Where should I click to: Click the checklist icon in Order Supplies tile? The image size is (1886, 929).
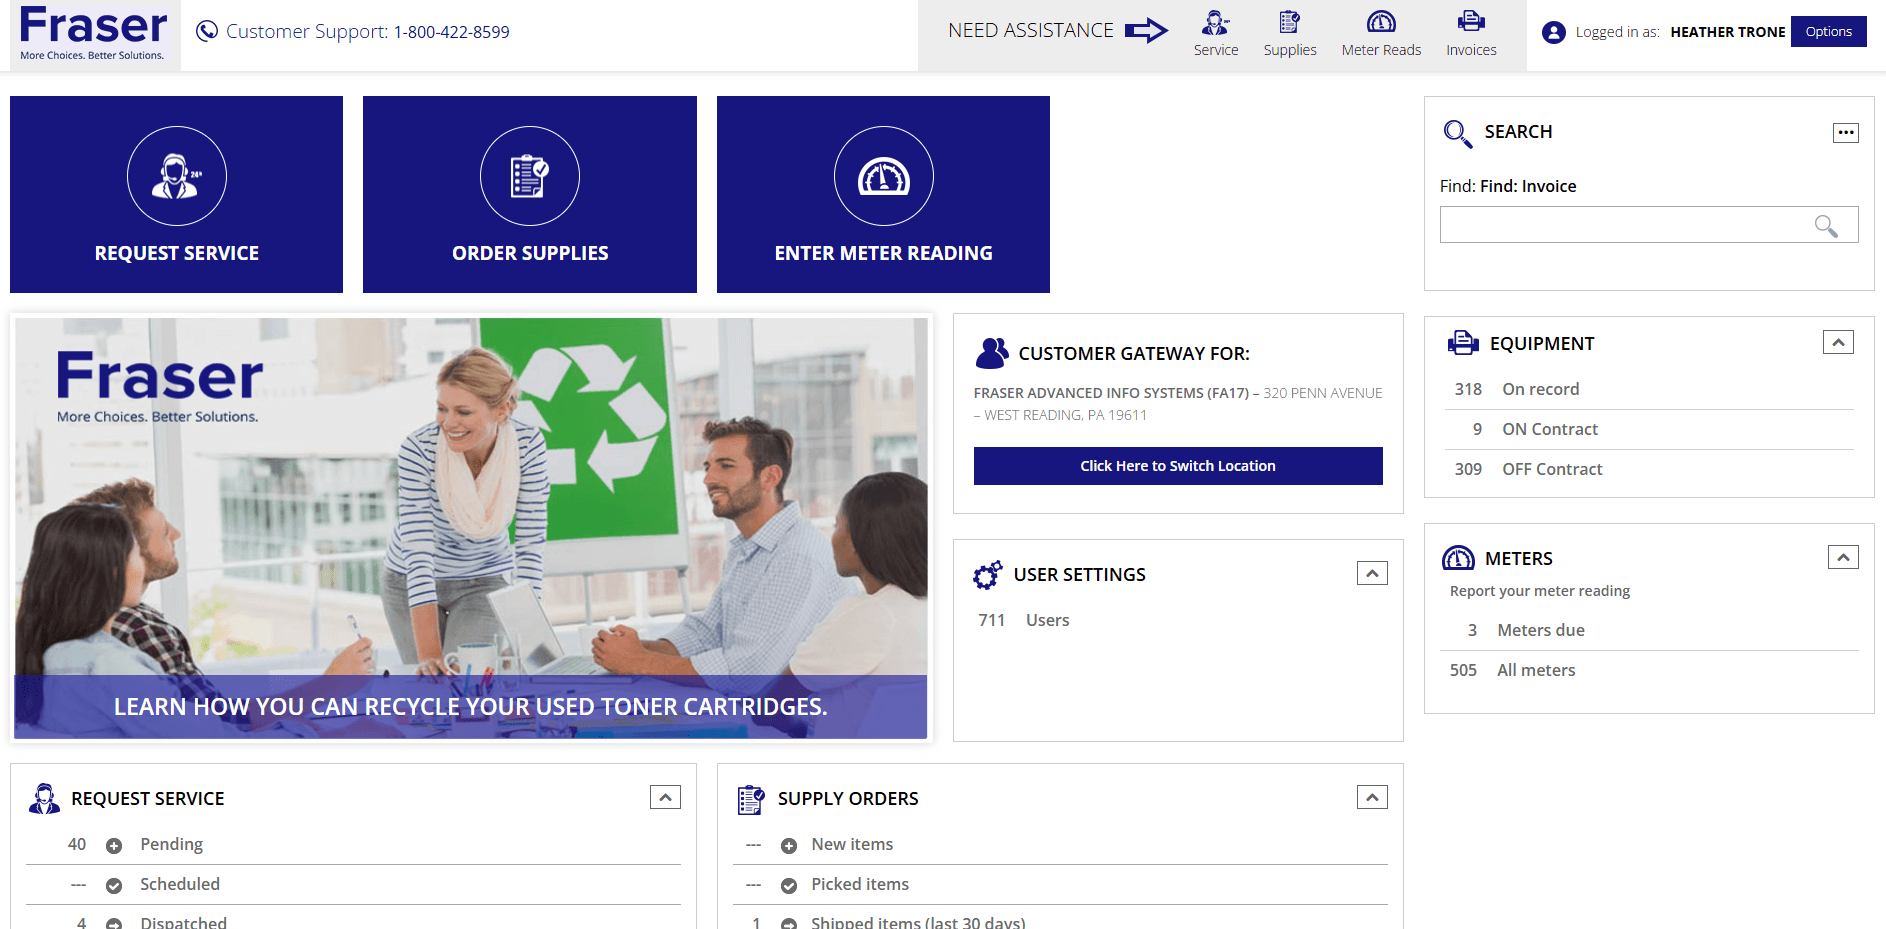click(530, 176)
